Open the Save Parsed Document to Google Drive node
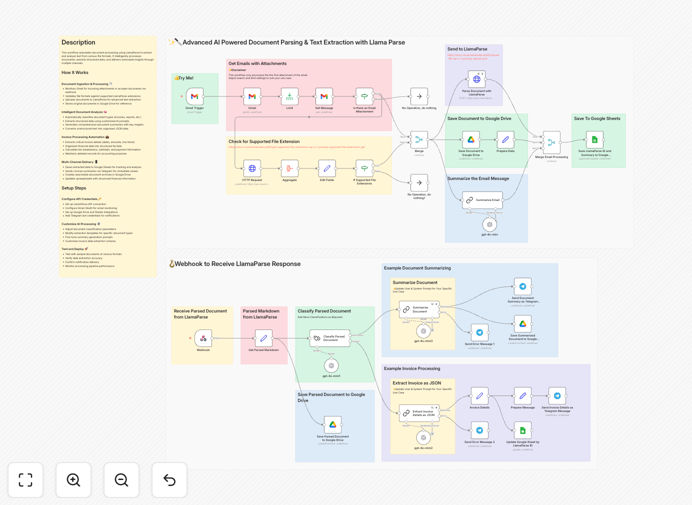 [x=333, y=425]
